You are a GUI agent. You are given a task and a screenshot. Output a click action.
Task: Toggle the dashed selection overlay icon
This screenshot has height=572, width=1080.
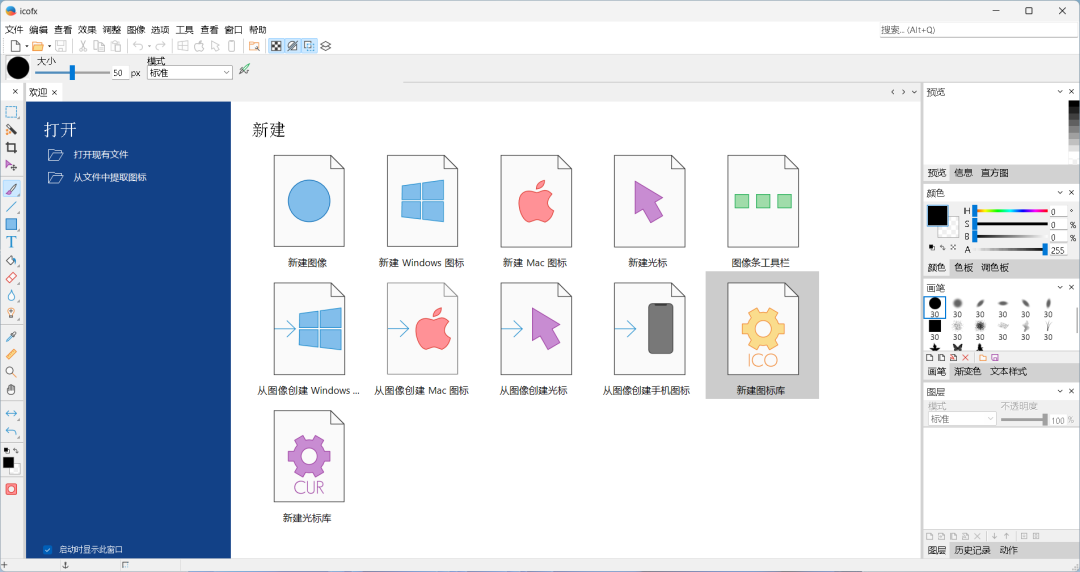[x=309, y=46]
